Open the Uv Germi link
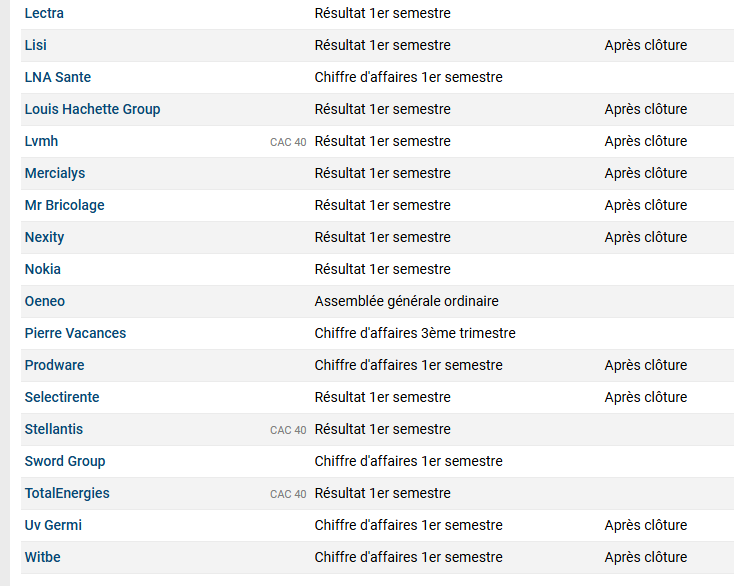Viewport: 734px width, 586px height. (53, 525)
